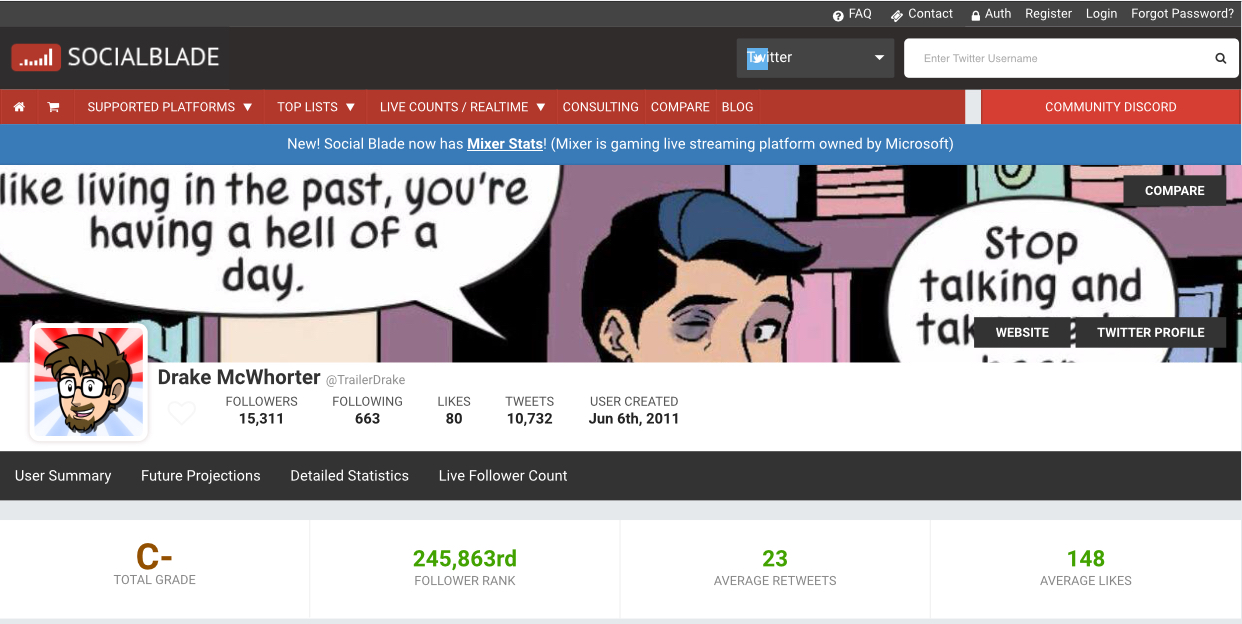Follow the Mixer Stats link
1242x624 pixels.
tap(504, 144)
